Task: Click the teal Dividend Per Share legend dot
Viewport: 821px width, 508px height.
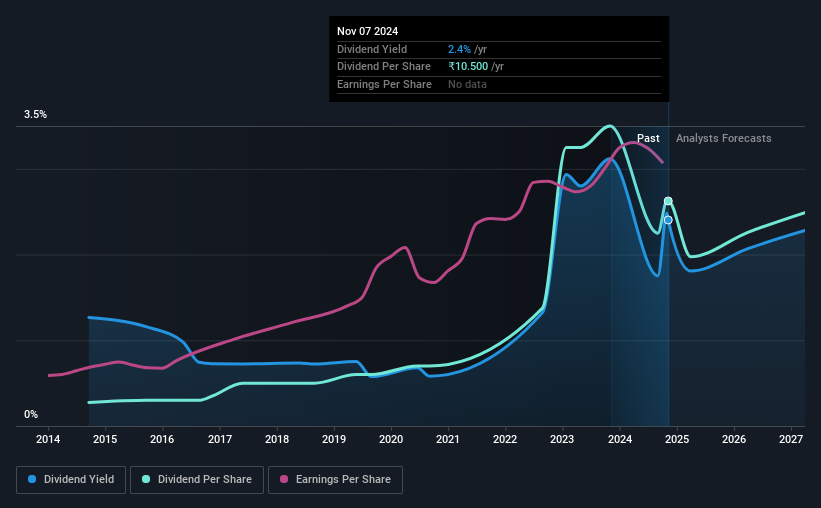Action: (146, 479)
